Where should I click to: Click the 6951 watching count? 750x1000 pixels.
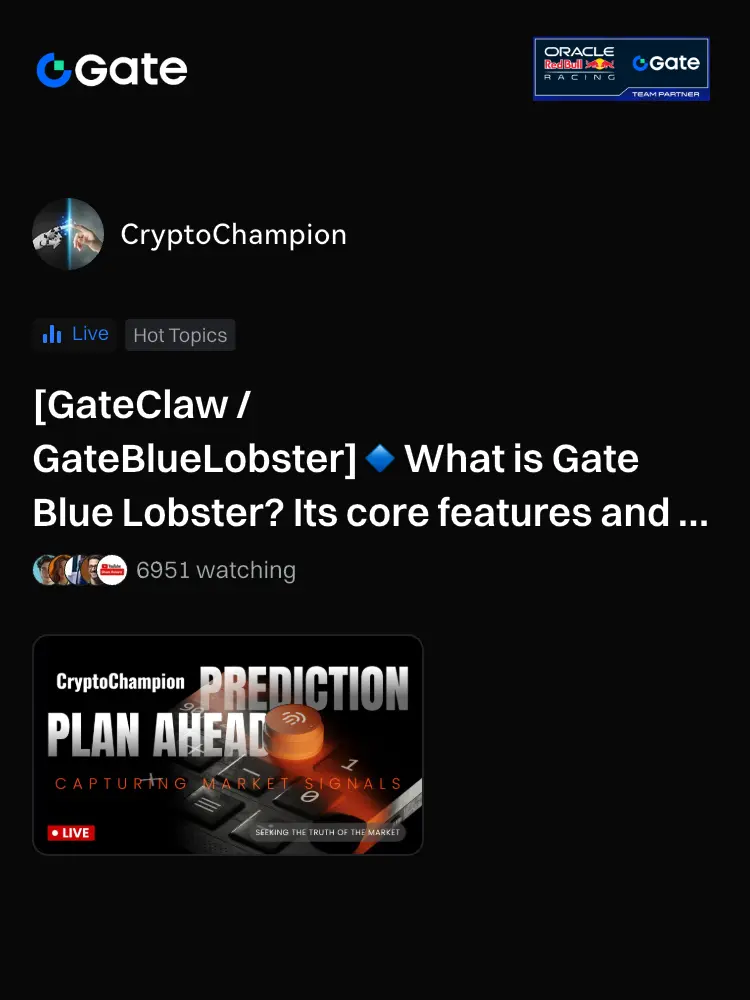[216, 570]
